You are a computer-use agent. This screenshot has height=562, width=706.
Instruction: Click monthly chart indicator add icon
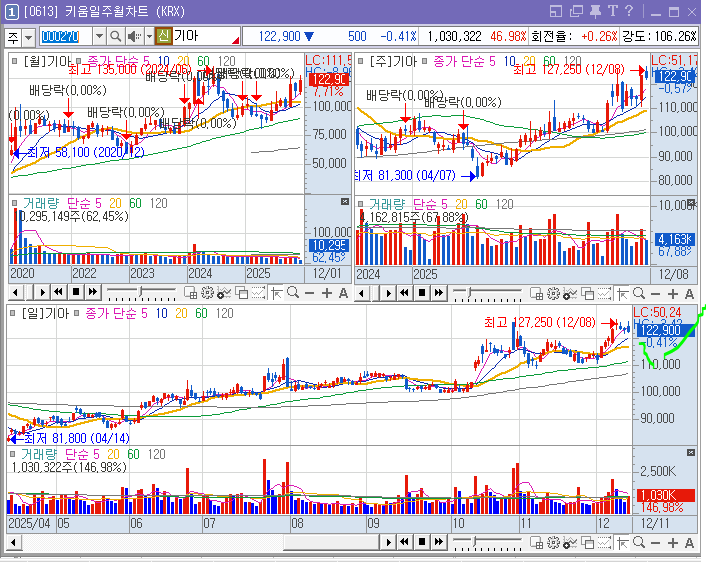[224, 293]
